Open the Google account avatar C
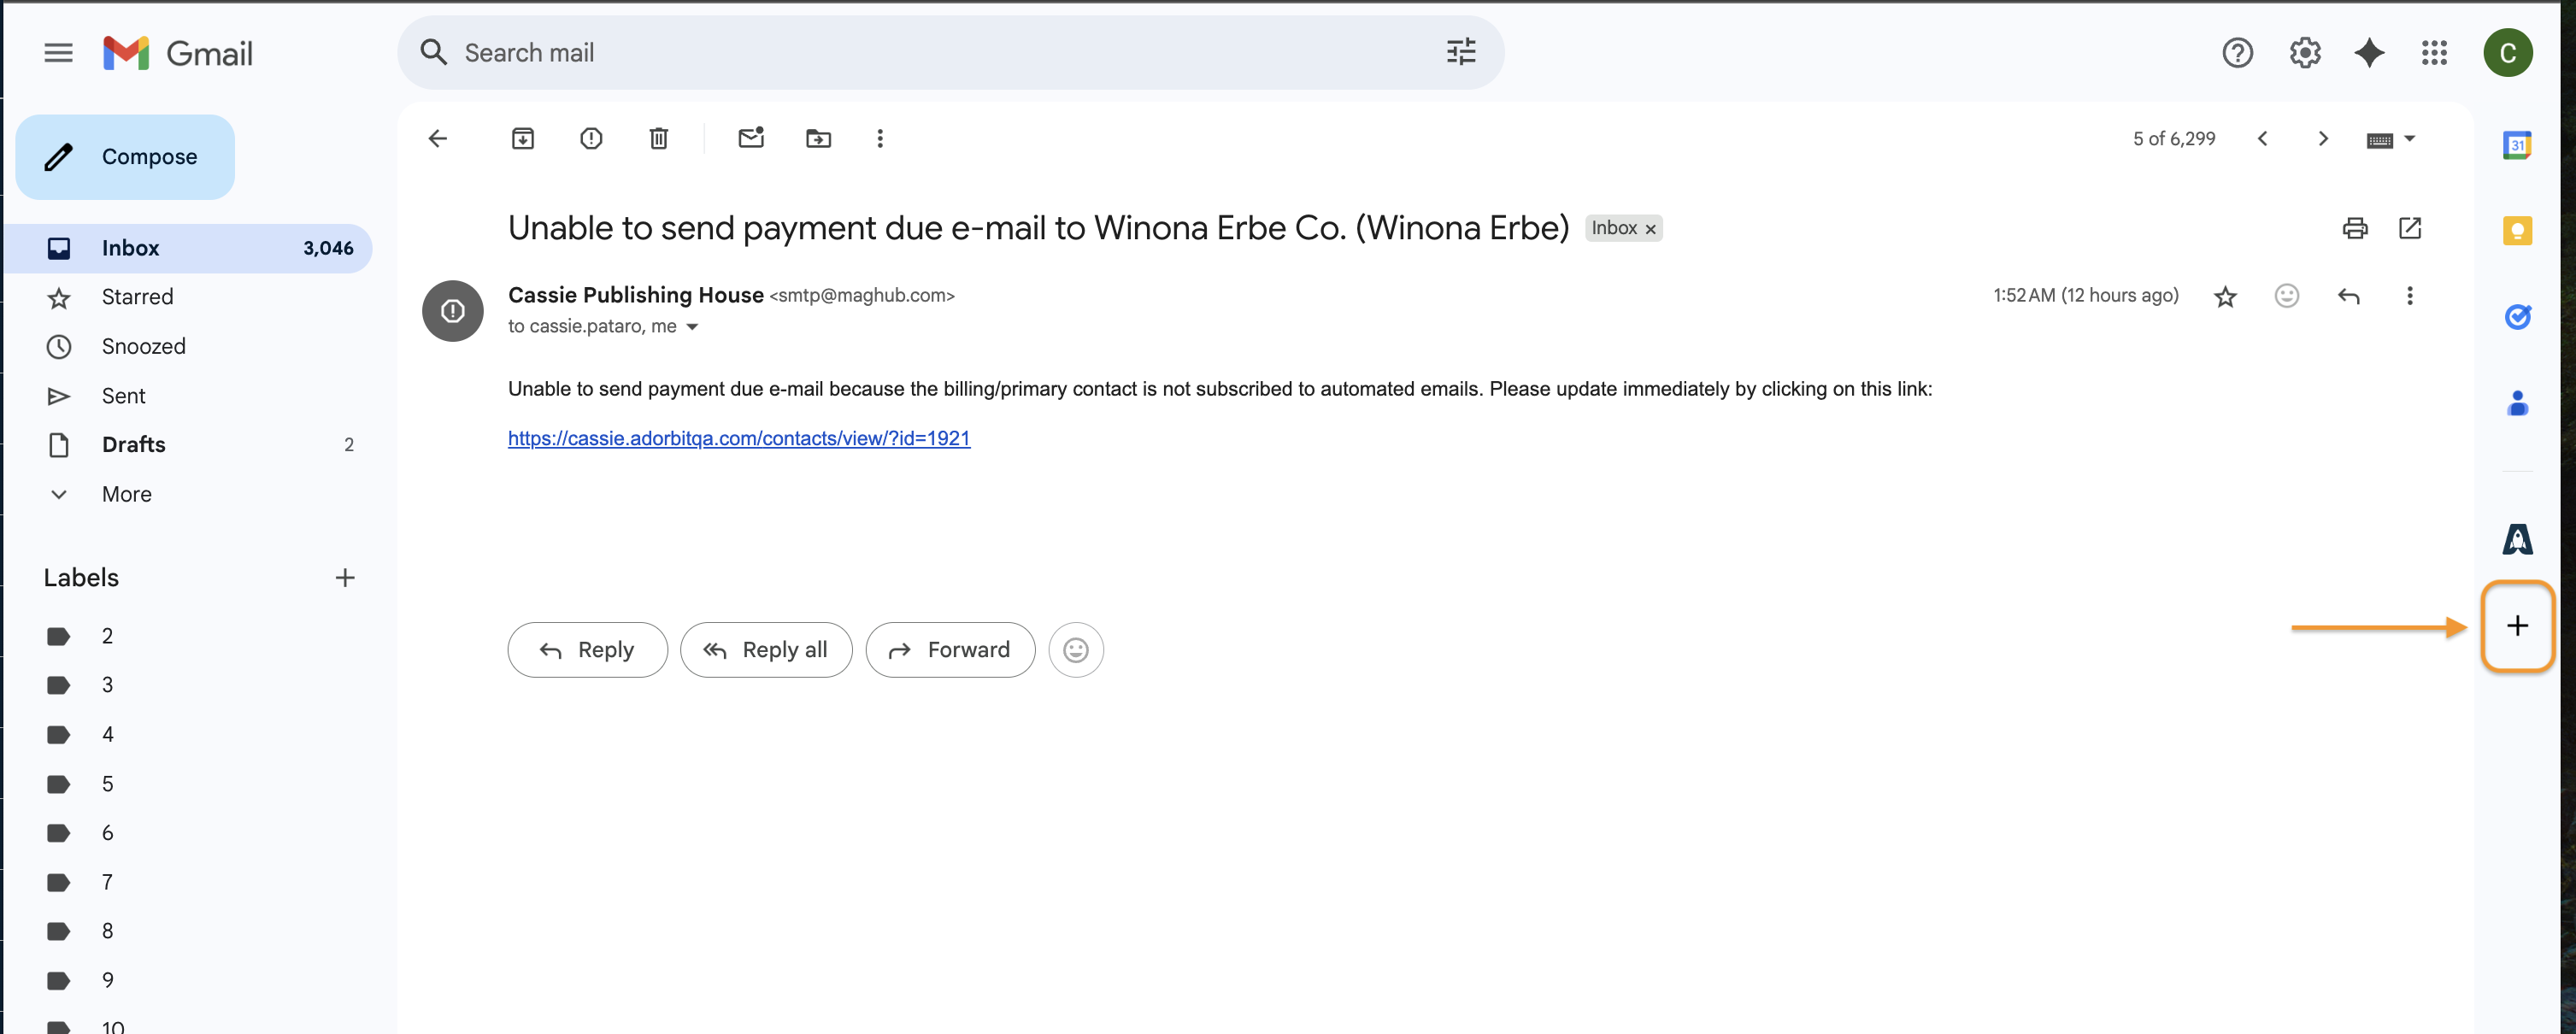This screenshot has width=2576, height=1034. click(2507, 52)
